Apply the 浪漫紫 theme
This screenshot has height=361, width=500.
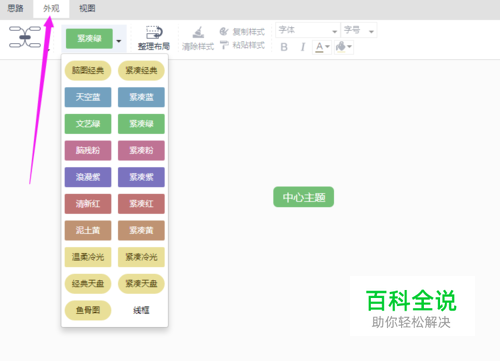(x=88, y=177)
